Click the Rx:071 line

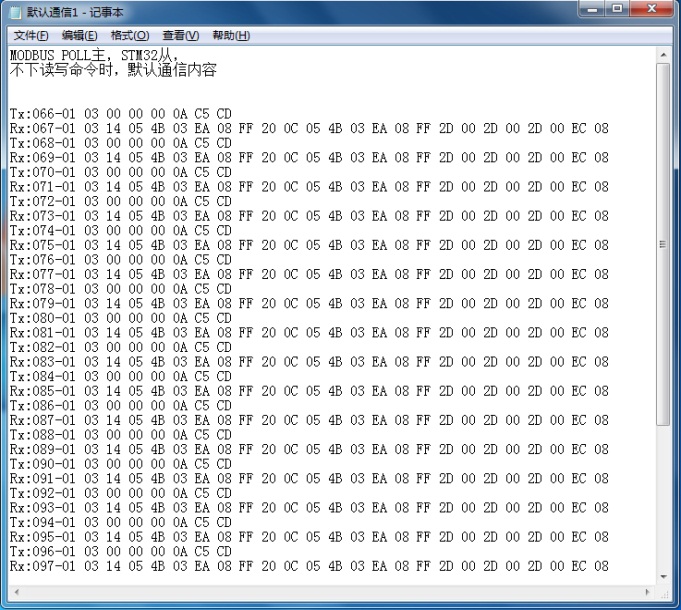(x=309, y=187)
